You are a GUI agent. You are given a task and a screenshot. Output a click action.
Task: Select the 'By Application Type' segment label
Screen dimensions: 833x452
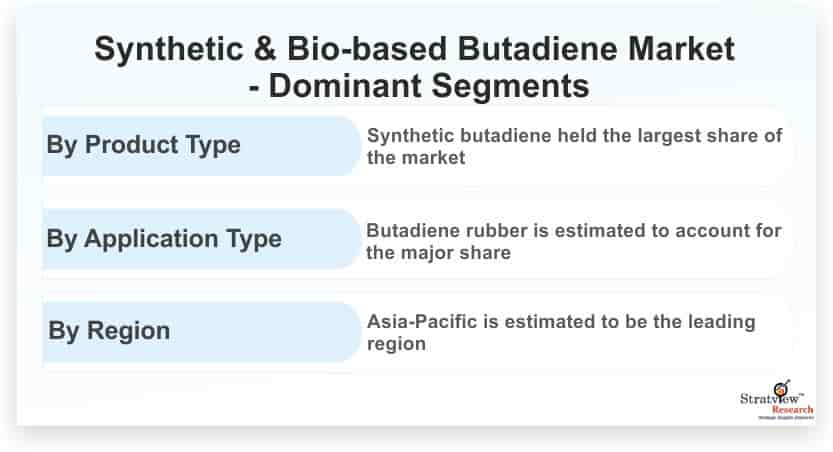click(x=164, y=239)
